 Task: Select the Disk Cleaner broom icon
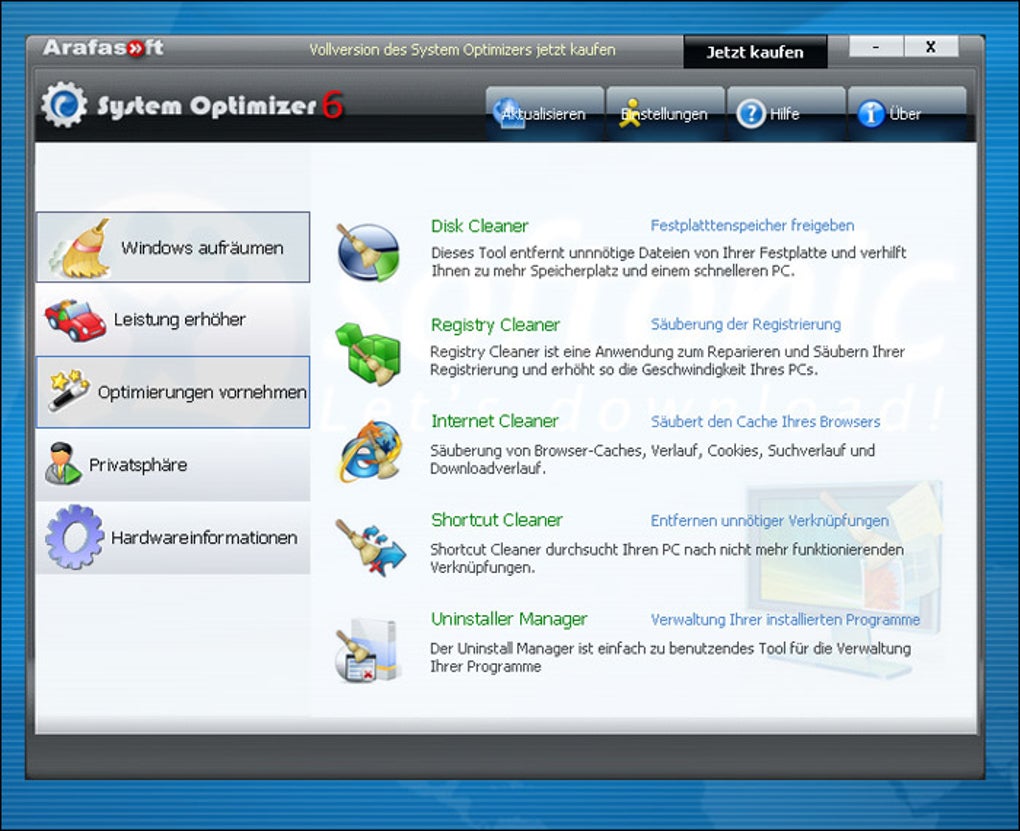point(367,250)
